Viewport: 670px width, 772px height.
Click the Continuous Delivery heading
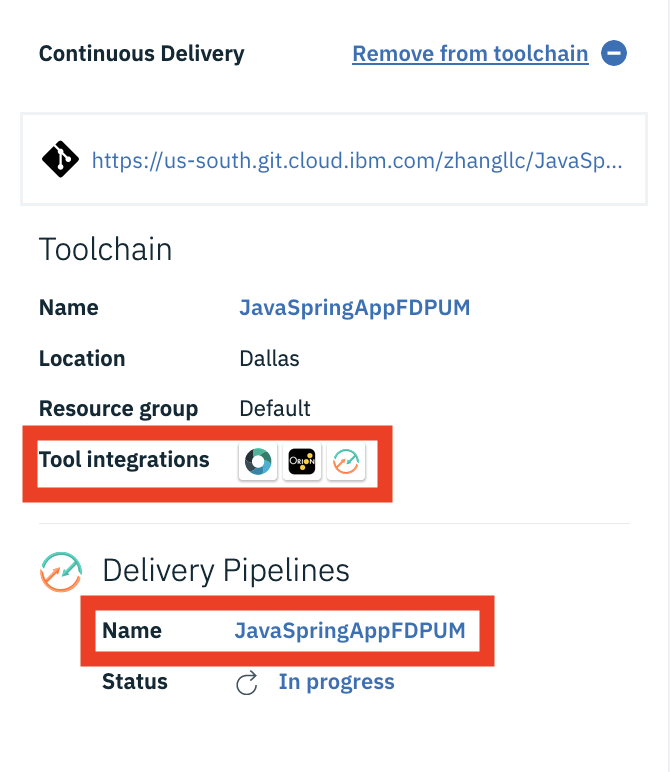click(x=142, y=54)
